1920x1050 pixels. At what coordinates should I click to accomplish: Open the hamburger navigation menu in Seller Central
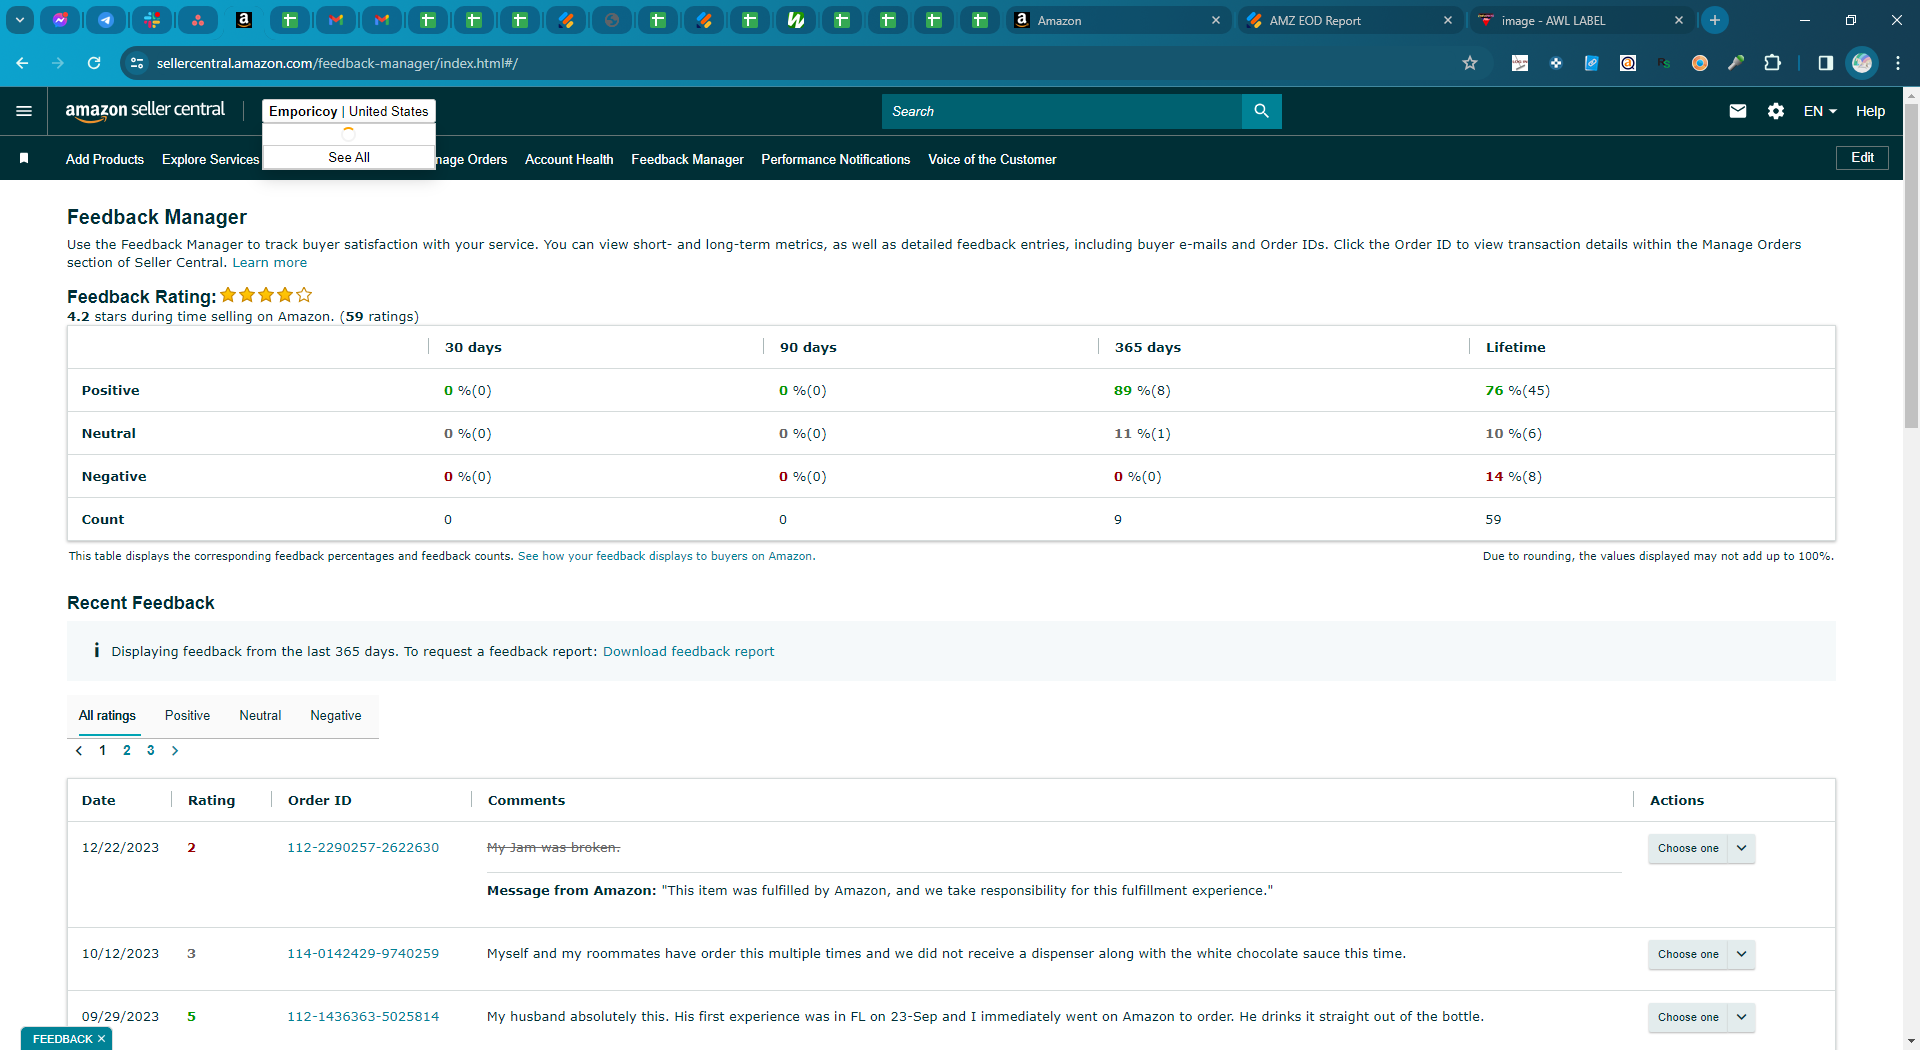coord(24,111)
